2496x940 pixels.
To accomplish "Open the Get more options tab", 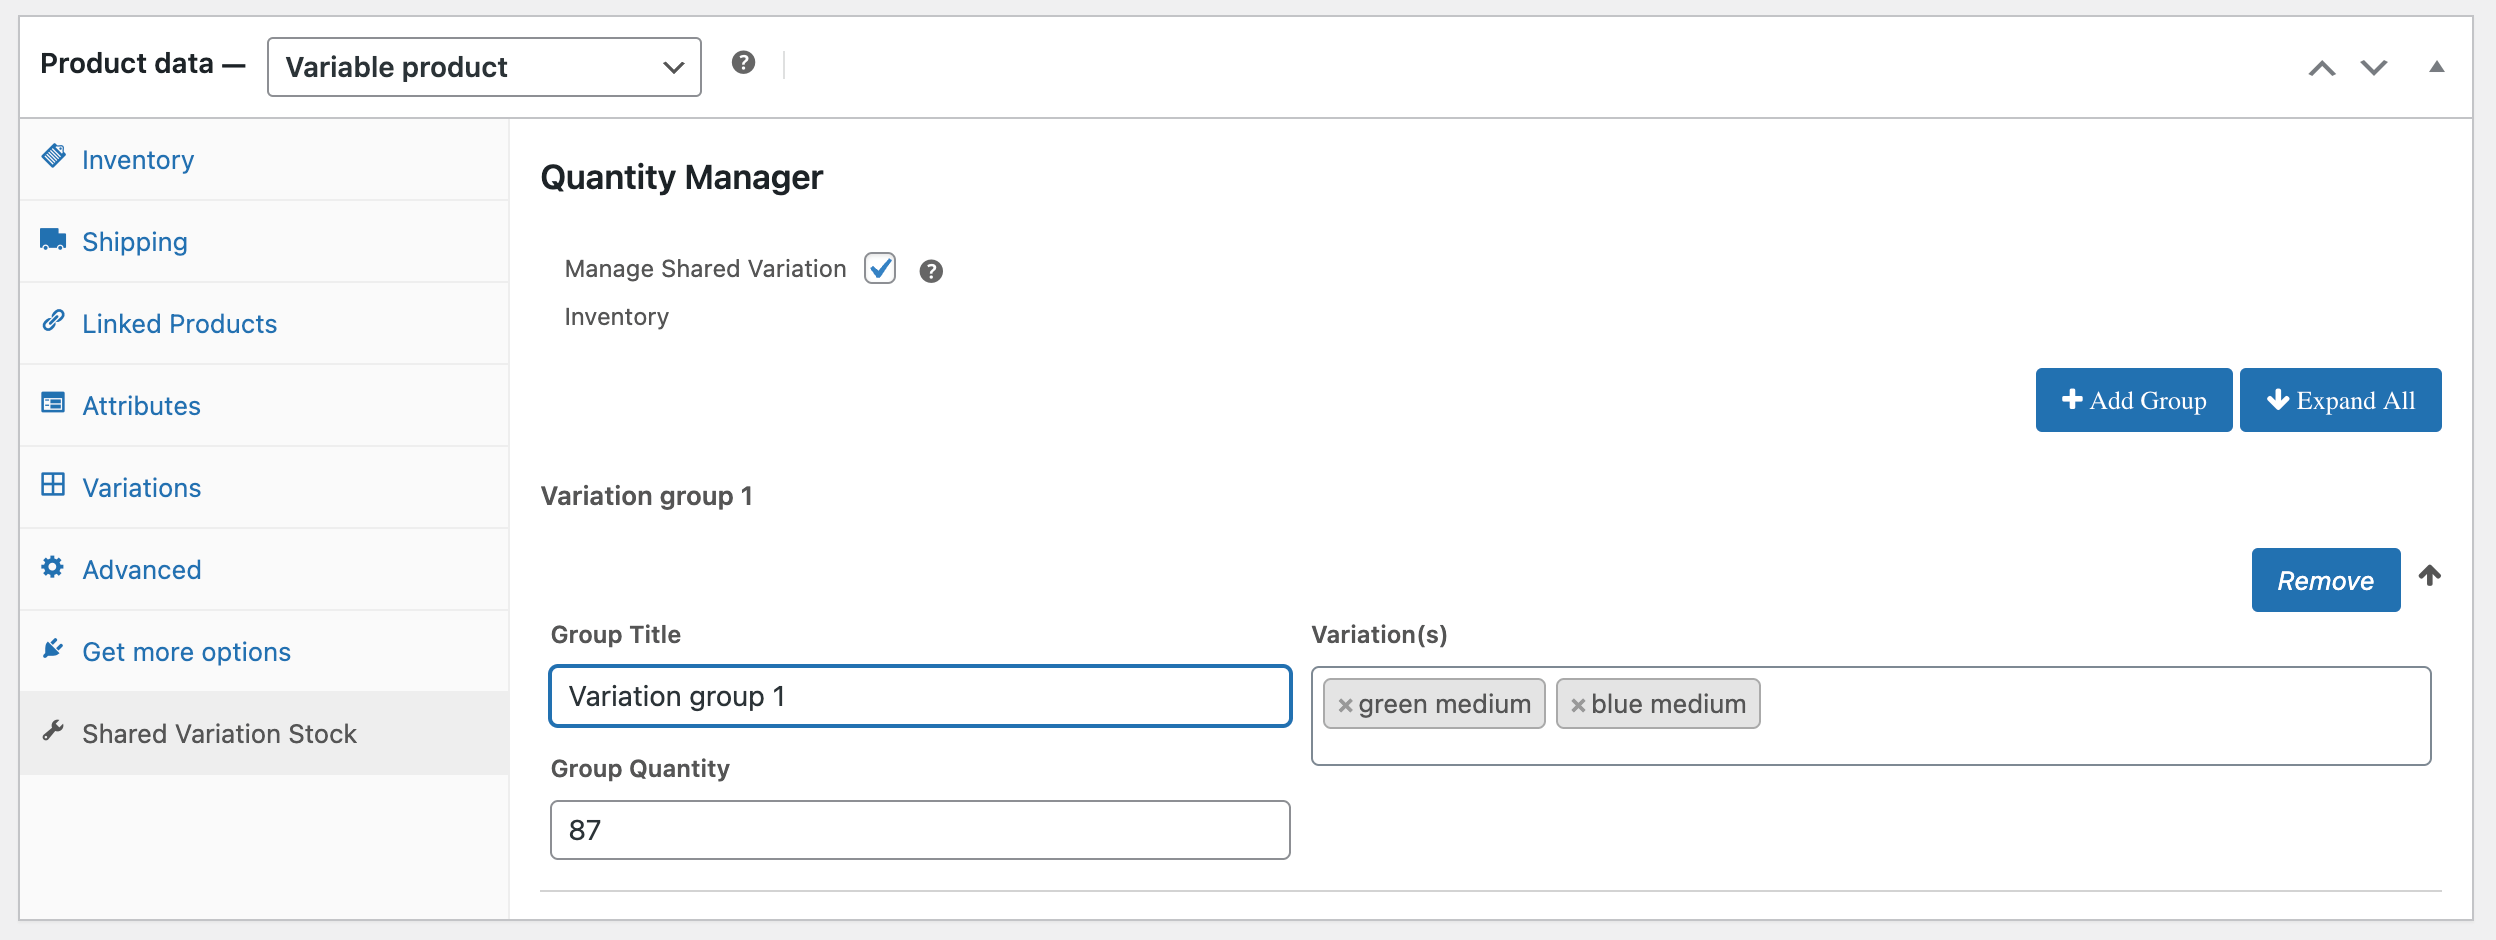I will (x=186, y=652).
